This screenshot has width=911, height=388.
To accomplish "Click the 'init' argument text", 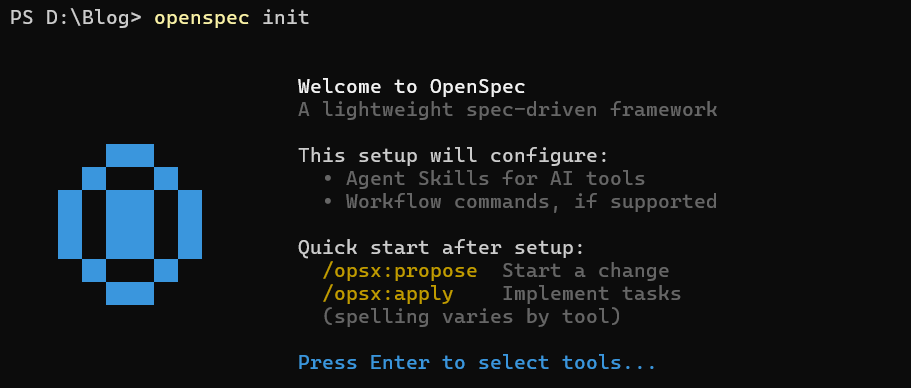I will click(286, 17).
